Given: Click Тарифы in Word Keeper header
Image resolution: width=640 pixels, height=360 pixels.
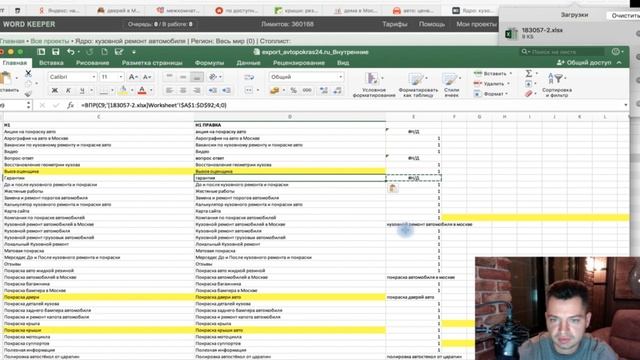Looking at the screenshot, I should [x=395, y=24].
